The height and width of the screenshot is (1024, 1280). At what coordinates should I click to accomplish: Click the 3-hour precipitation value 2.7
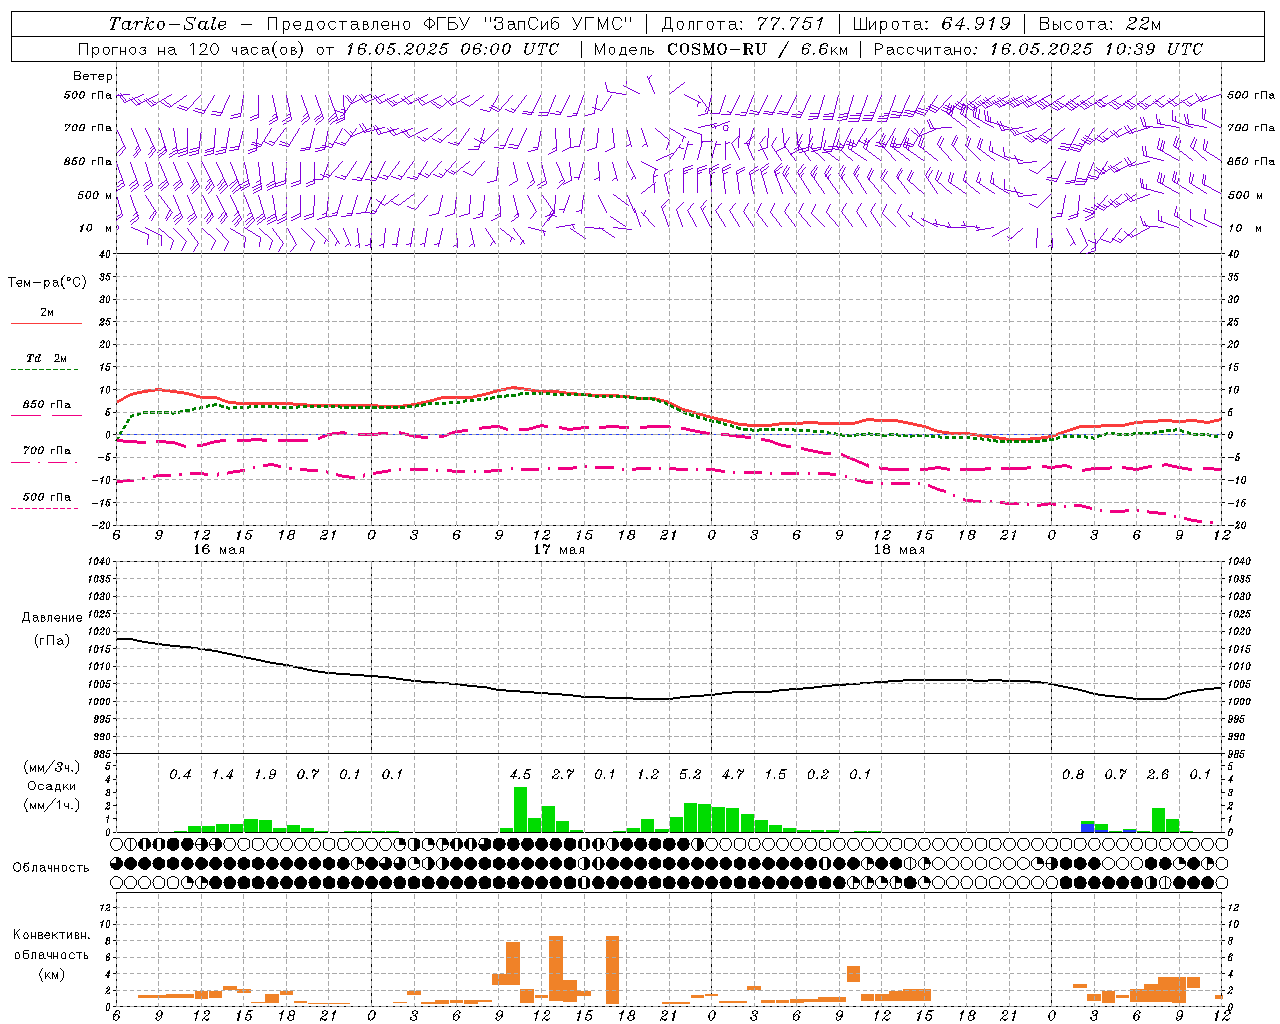click(x=563, y=774)
